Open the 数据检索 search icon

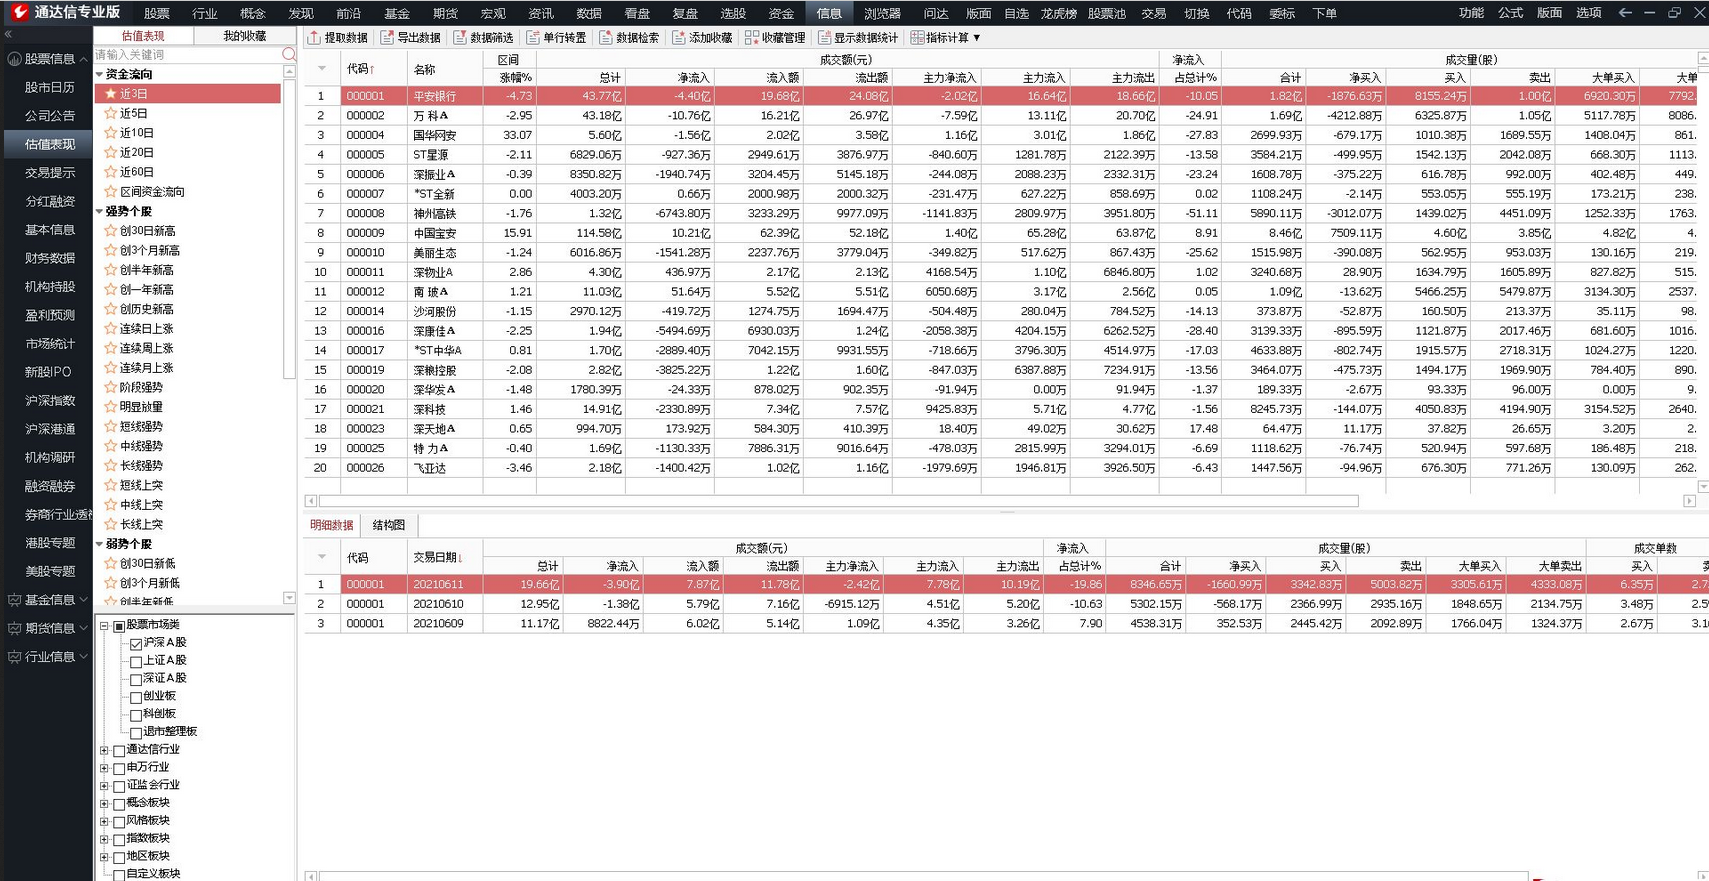(x=606, y=38)
